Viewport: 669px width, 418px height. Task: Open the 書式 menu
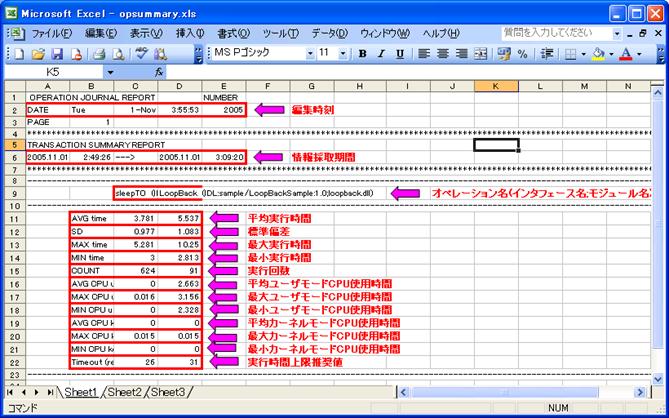click(x=233, y=33)
